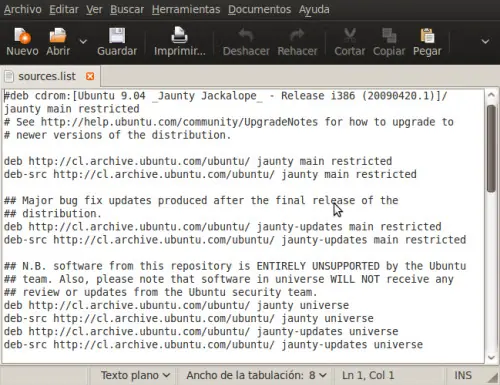Open the Ayuda menu
500x385 pixels.
point(314,9)
